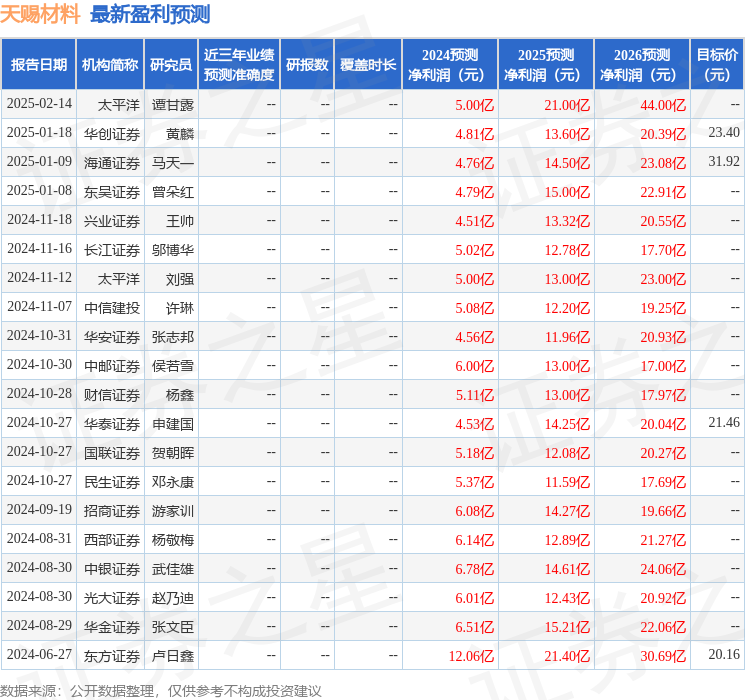
Task: Click the institution 中邮证券
Action: [x=112, y=366]
